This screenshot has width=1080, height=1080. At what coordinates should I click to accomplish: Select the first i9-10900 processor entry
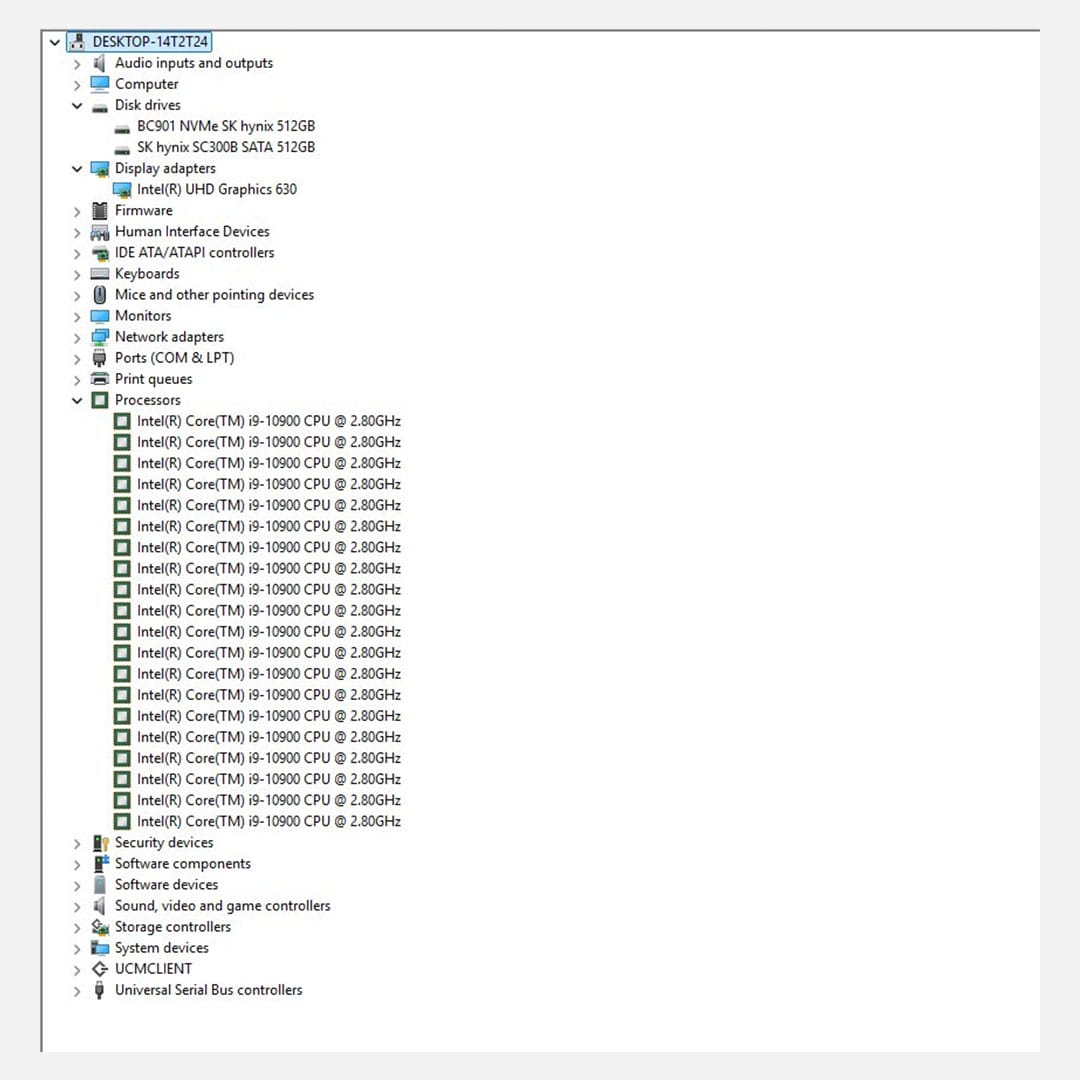click(268, 421)
